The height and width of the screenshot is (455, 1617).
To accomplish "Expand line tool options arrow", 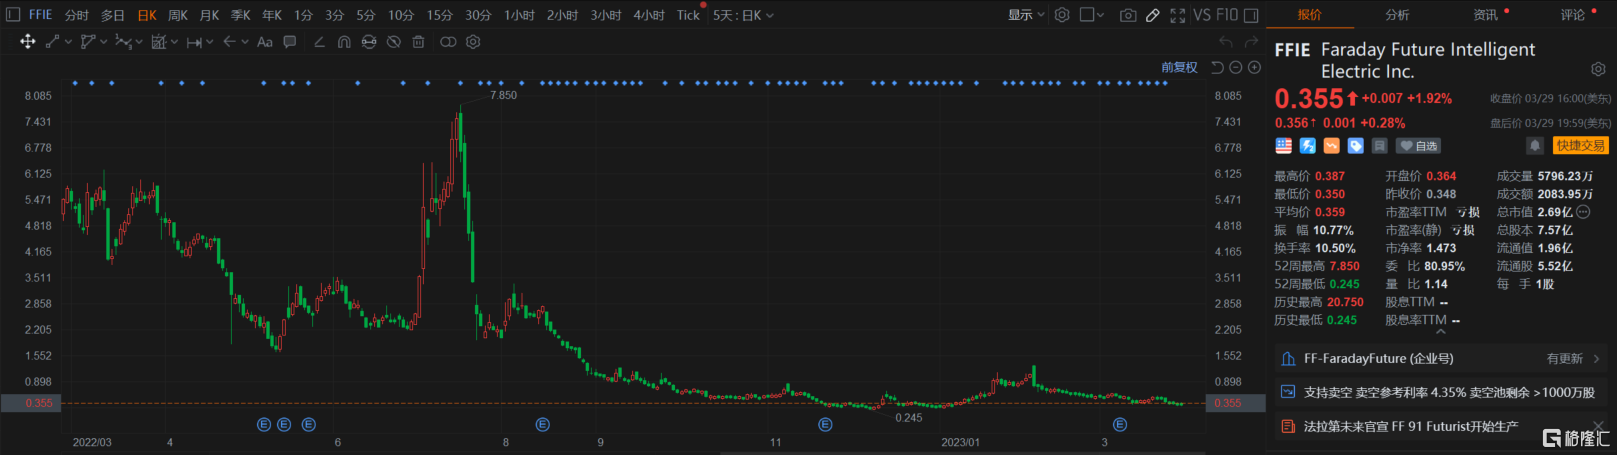I will click(x=68, y=43).
